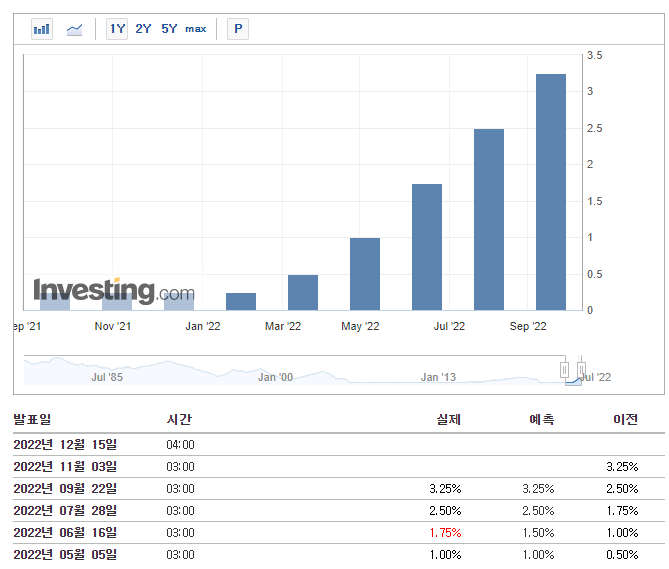The height and width of the screenshot is (569, 669).
Task: Select the 5Y time range
Action: click(x=169, y=29)
